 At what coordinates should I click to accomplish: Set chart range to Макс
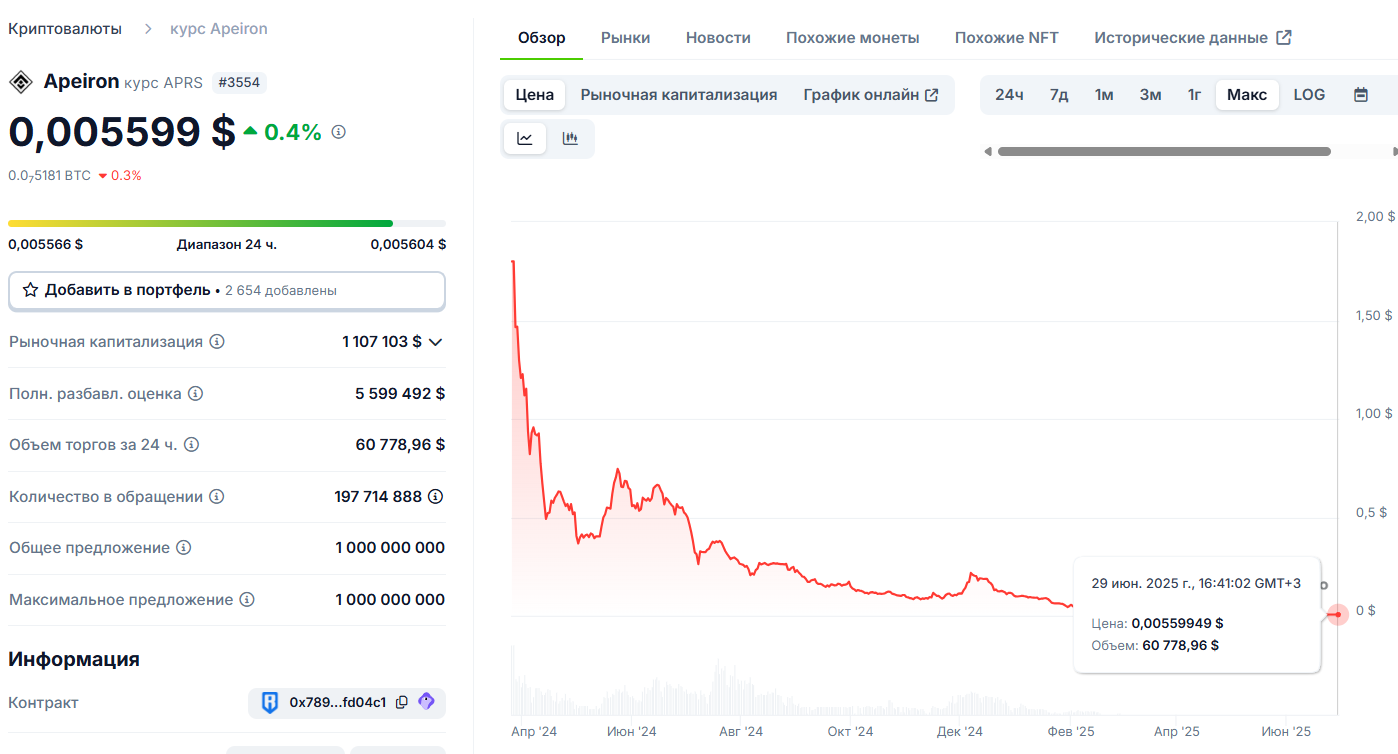tap(1247, 95)
